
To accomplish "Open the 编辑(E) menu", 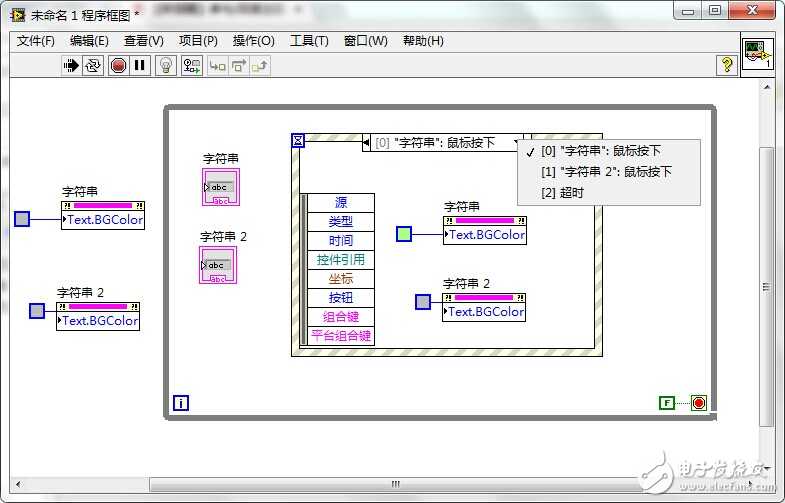I will point(89,41).
